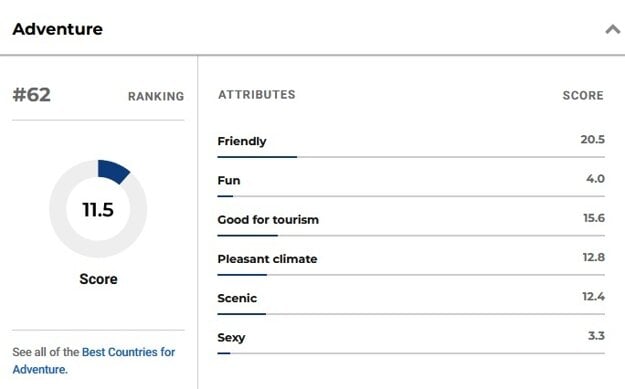Open the Best Countries for Adventure link

click(x=94, y=361)
